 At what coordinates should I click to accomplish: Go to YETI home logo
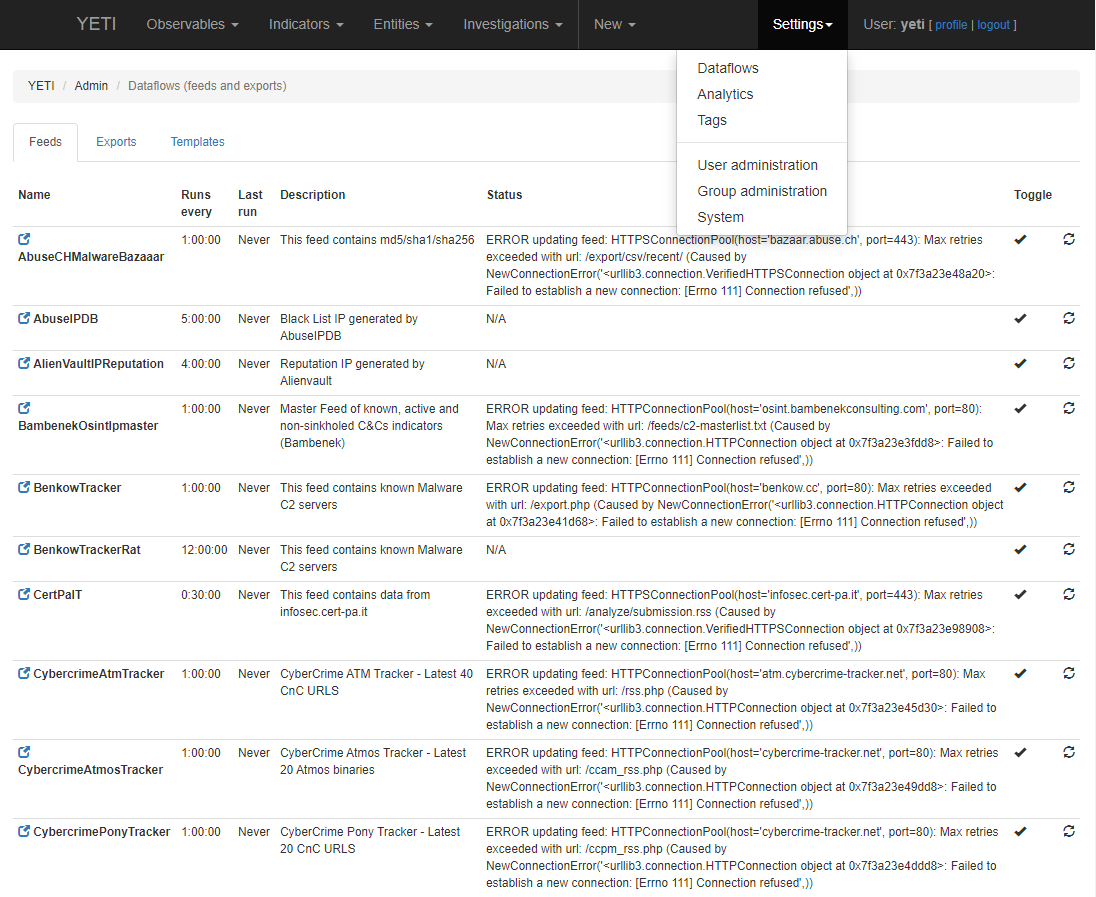pyautogui.click(x=96, y=24)
